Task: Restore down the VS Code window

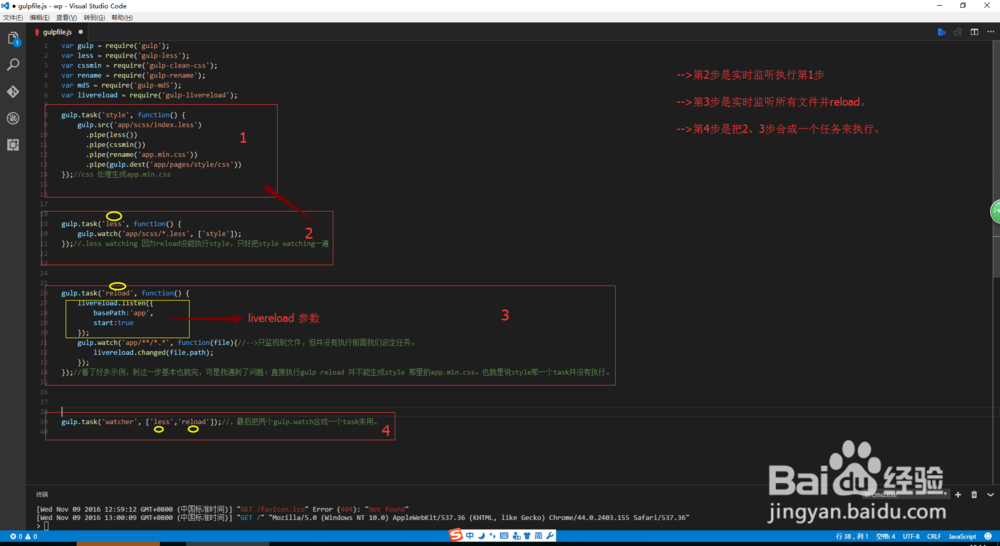Action: (x=963, y=6)
